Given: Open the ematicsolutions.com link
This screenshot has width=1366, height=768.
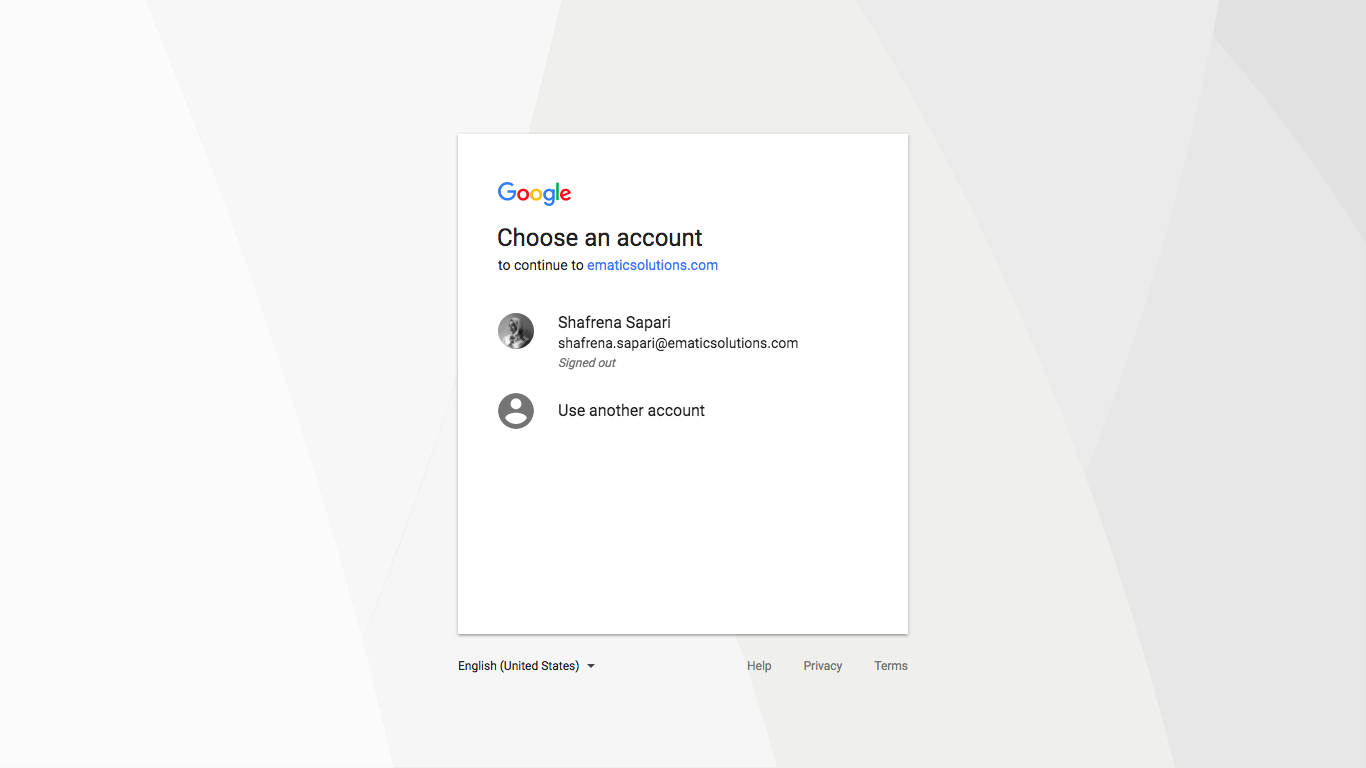Looking at the screenshot, I should (x=652, y=265).
